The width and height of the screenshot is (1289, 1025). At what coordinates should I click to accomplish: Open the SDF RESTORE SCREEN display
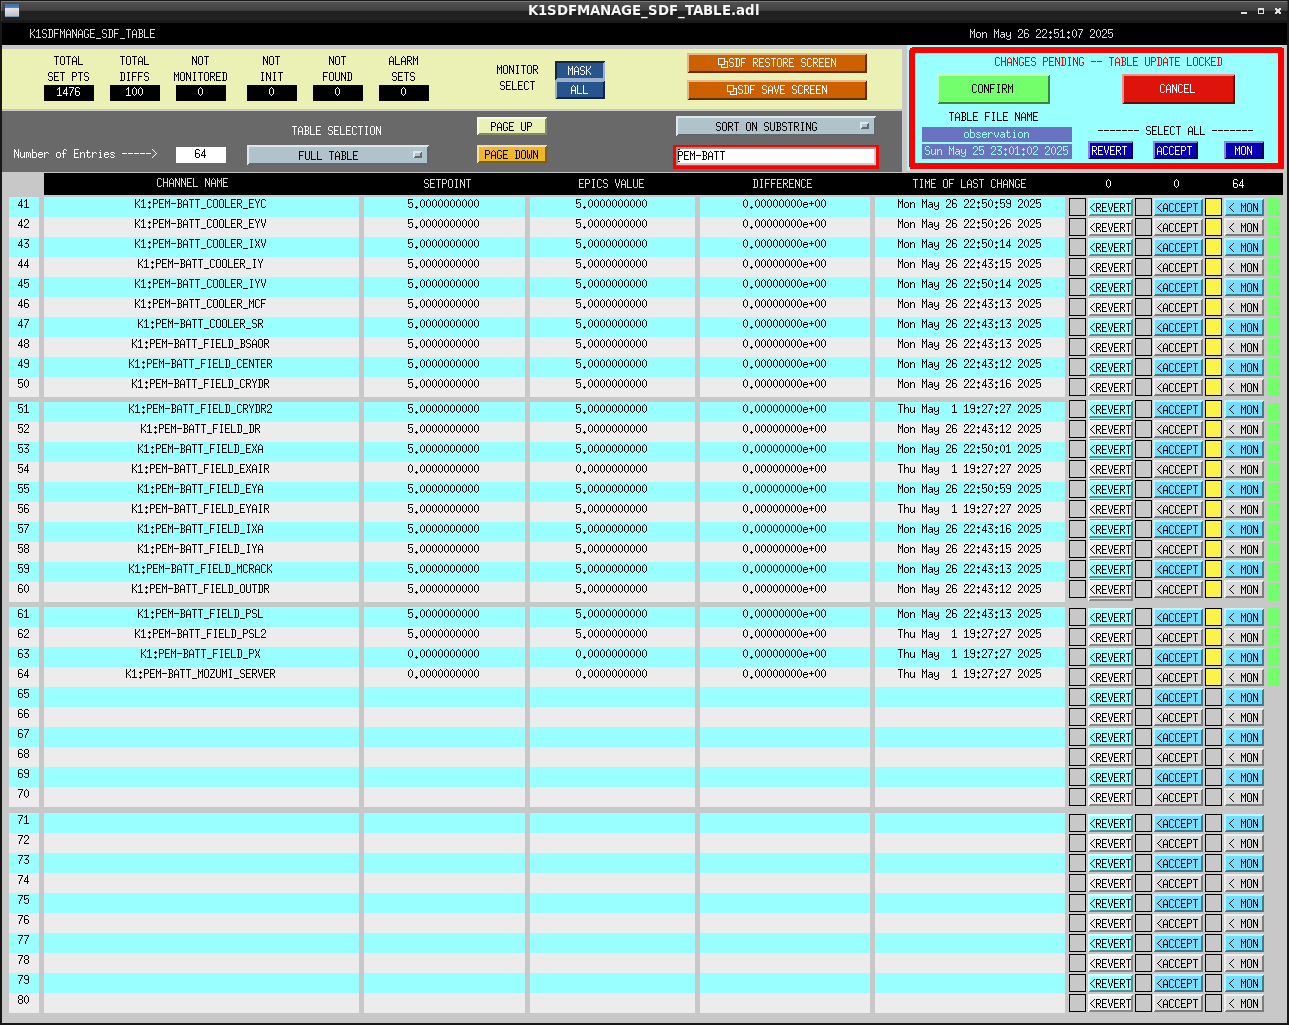pos(777,63)
